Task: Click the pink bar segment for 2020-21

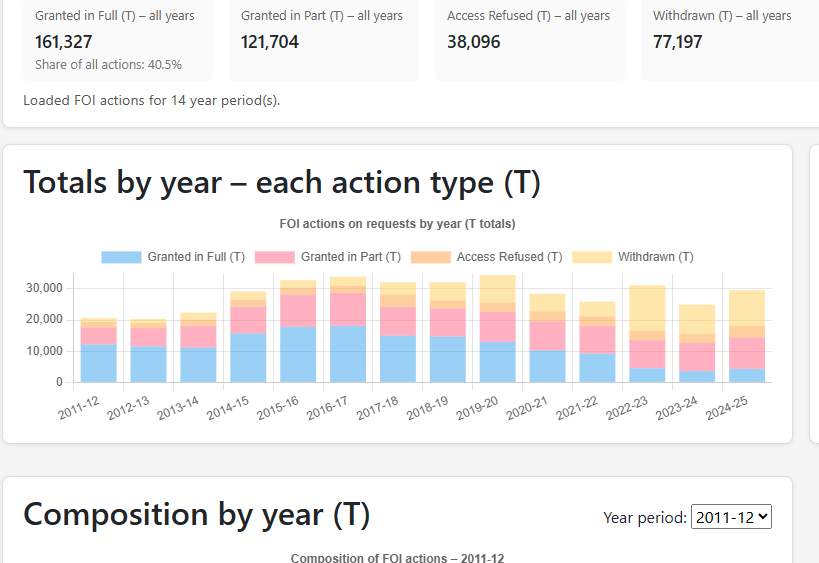Action: click(547, 336)
